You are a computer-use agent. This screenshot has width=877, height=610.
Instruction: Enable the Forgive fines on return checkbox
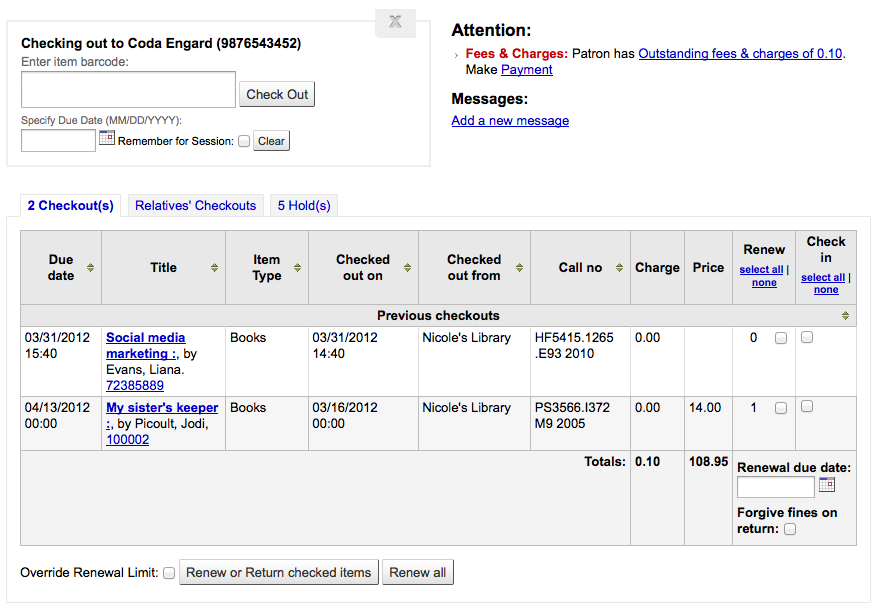[790, 529]
